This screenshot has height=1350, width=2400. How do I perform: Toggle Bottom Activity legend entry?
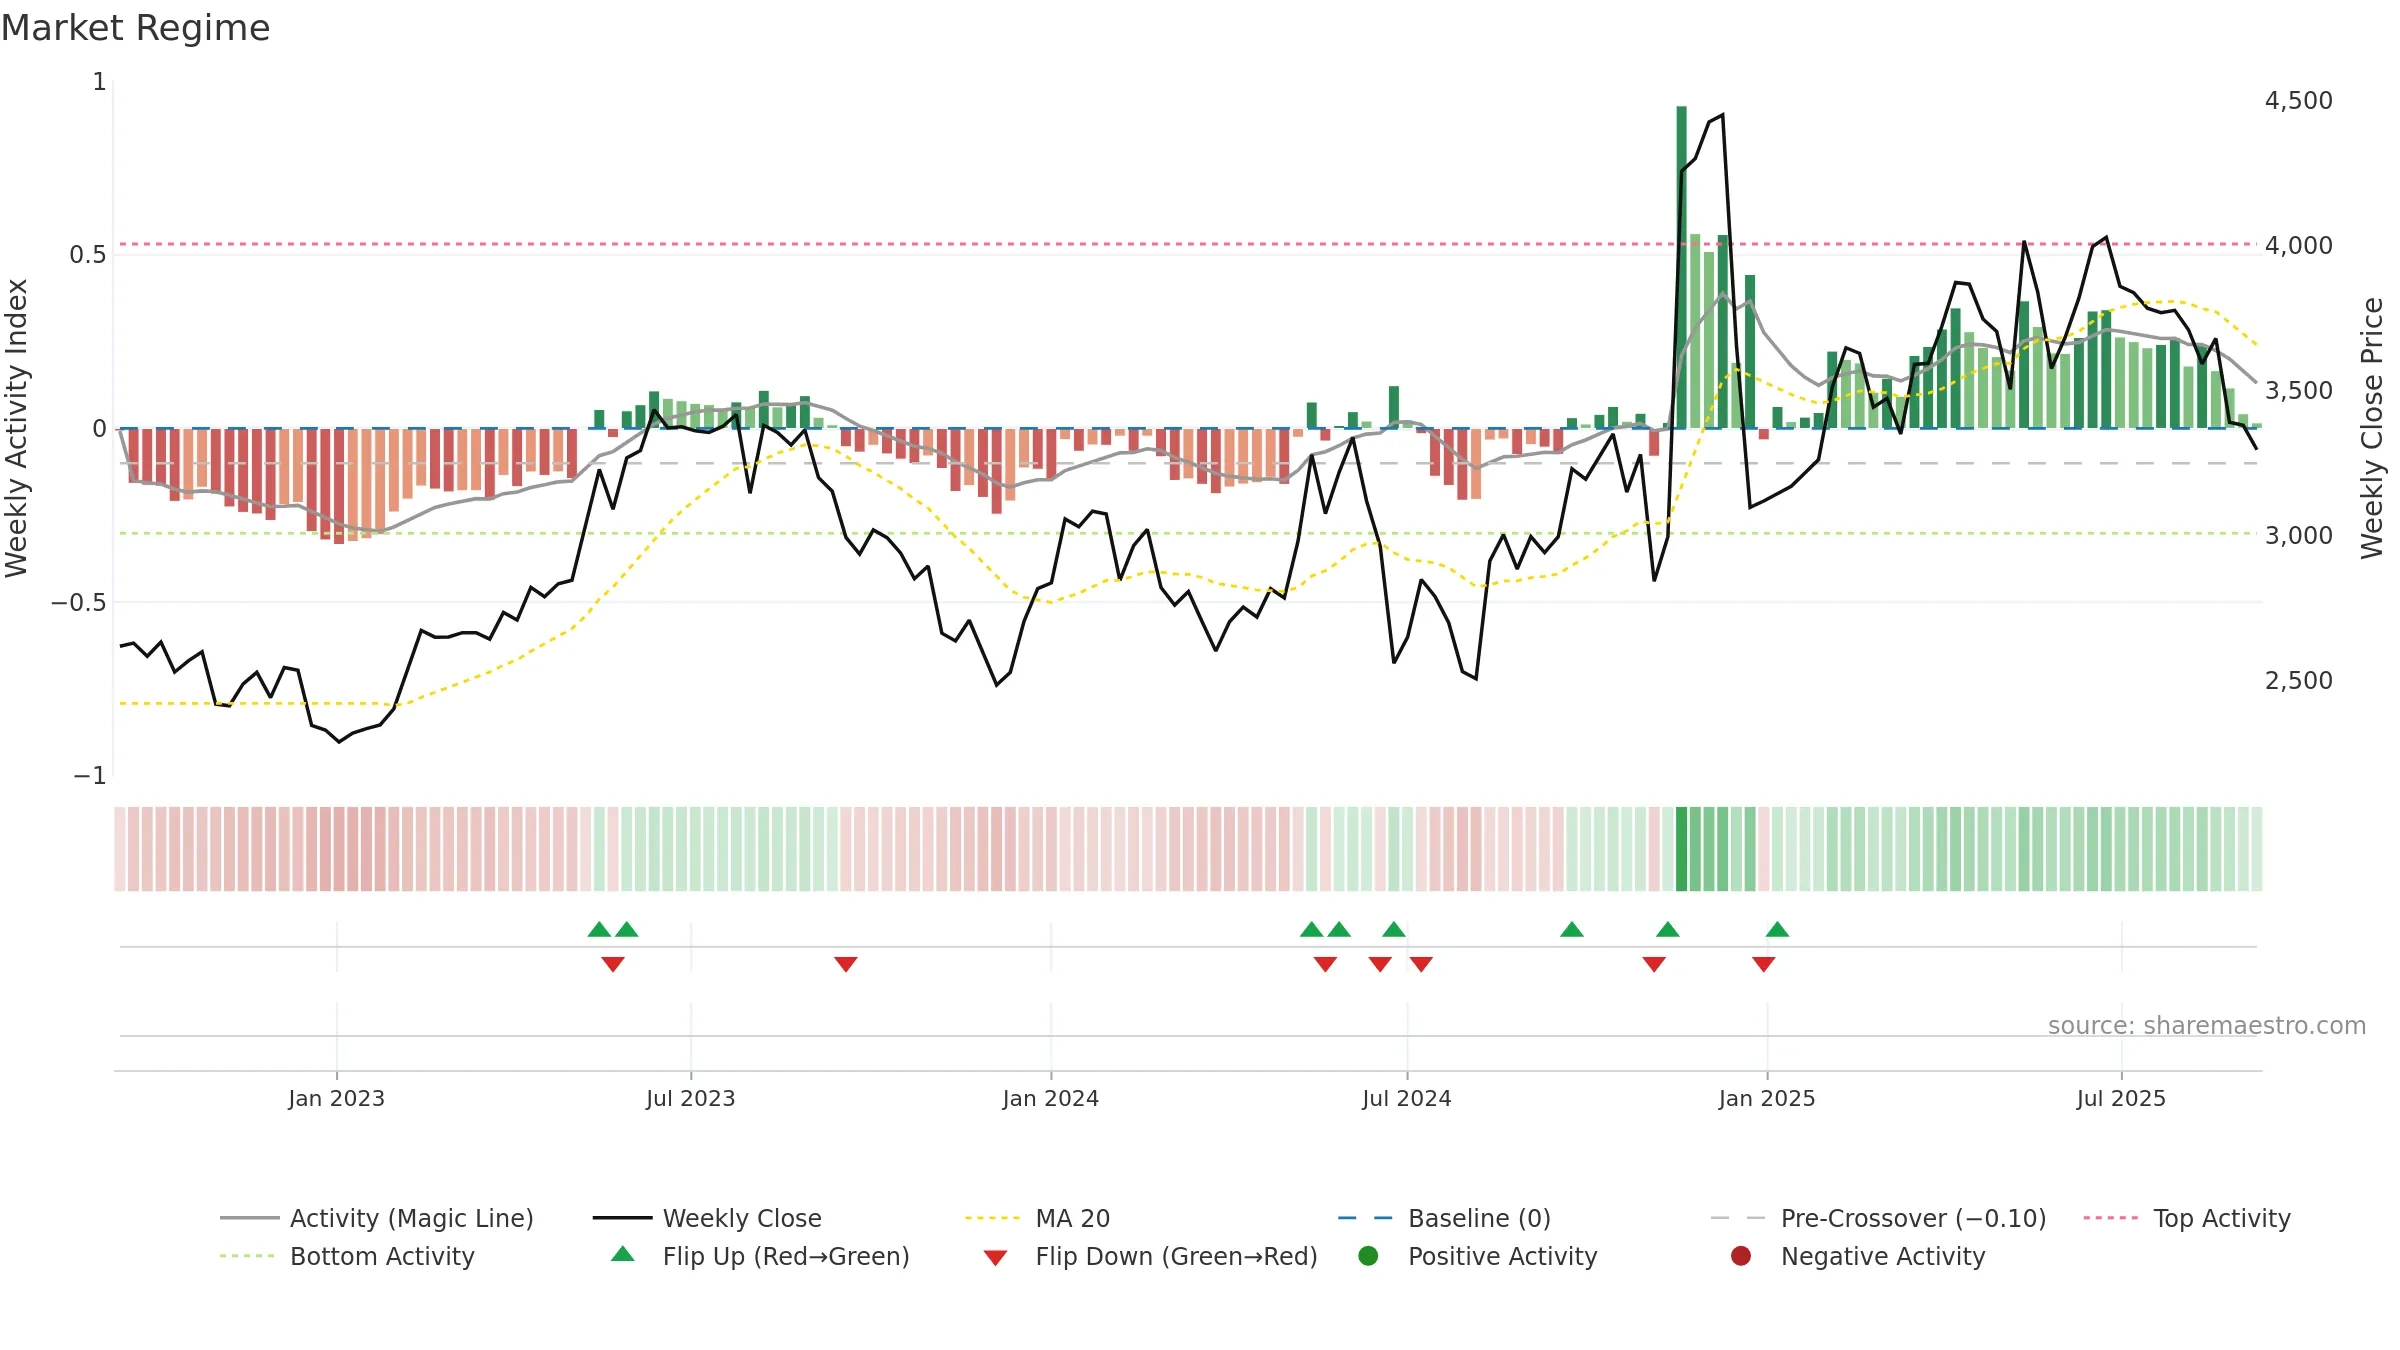pyautogui.click(x=347, y=1256)
